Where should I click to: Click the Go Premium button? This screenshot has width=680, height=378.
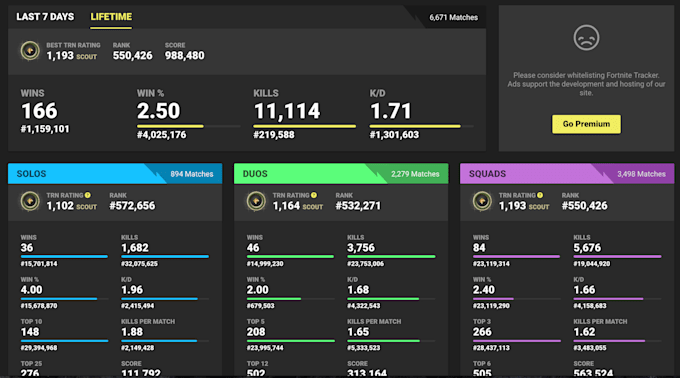click(x=586, y=124)
